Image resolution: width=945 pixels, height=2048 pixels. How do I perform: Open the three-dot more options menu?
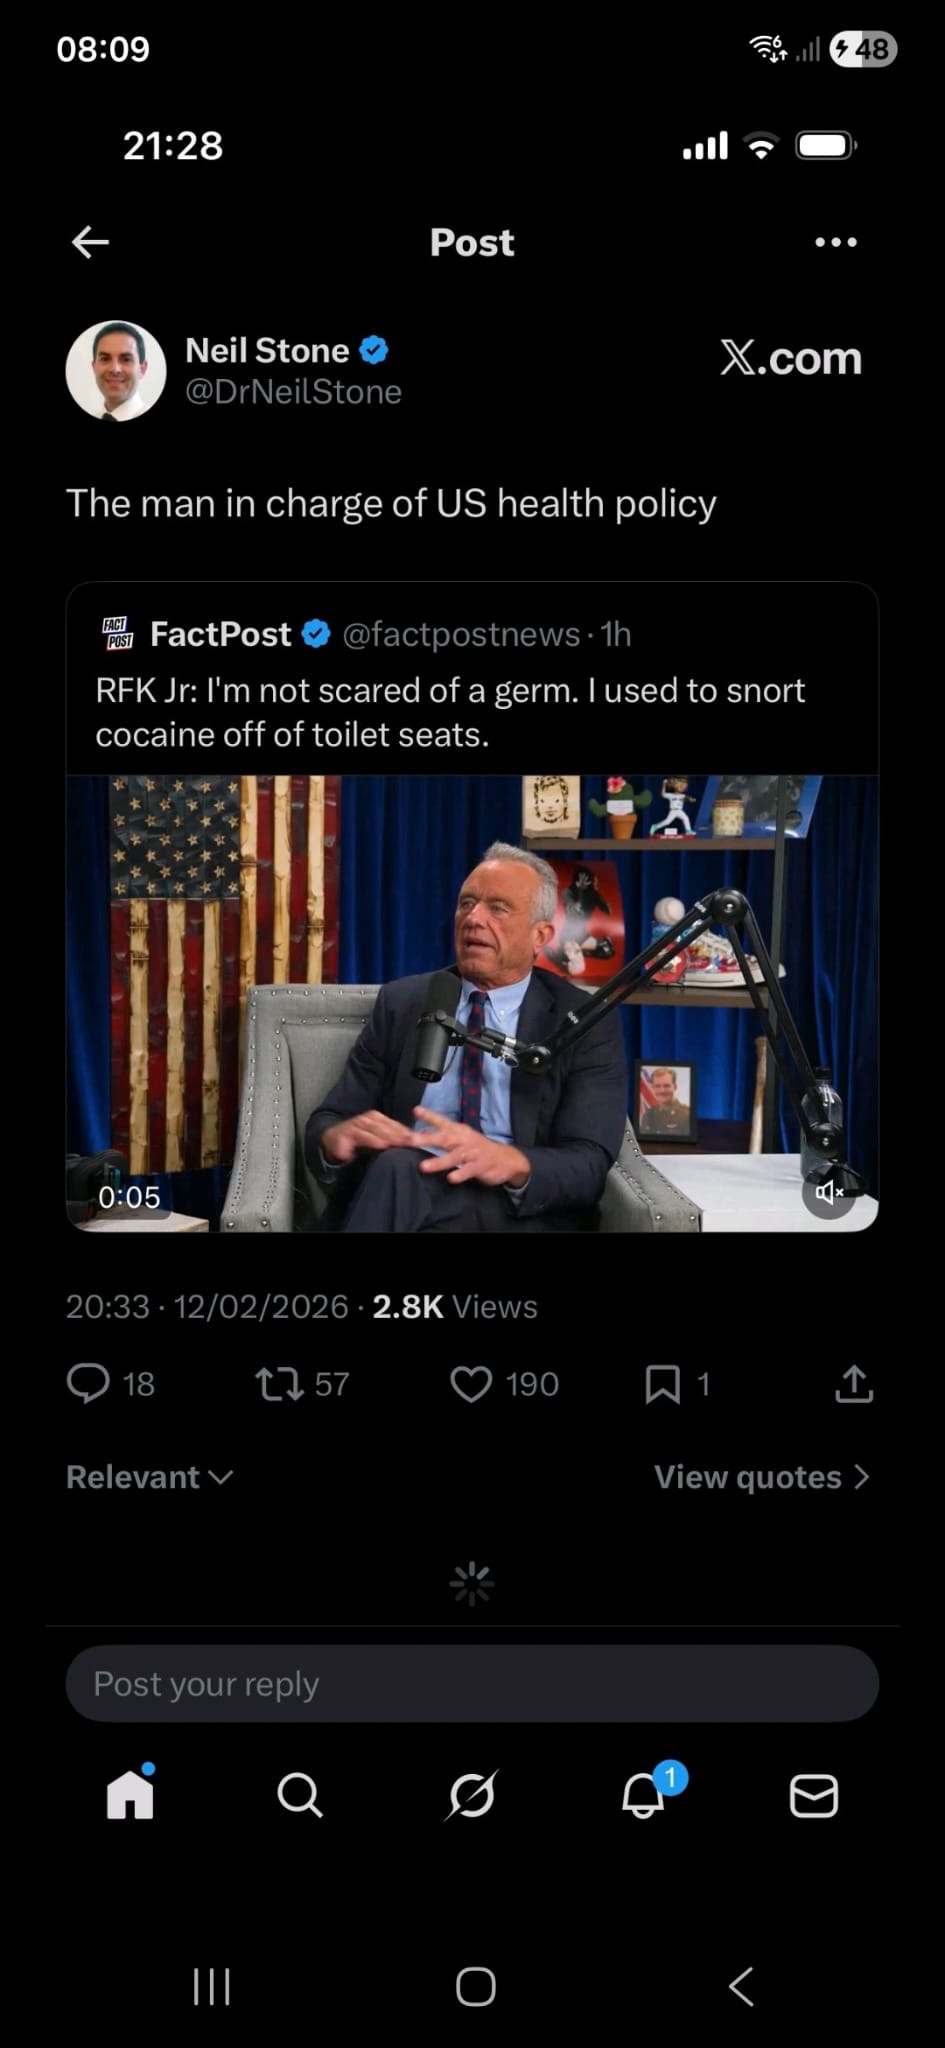835,242
